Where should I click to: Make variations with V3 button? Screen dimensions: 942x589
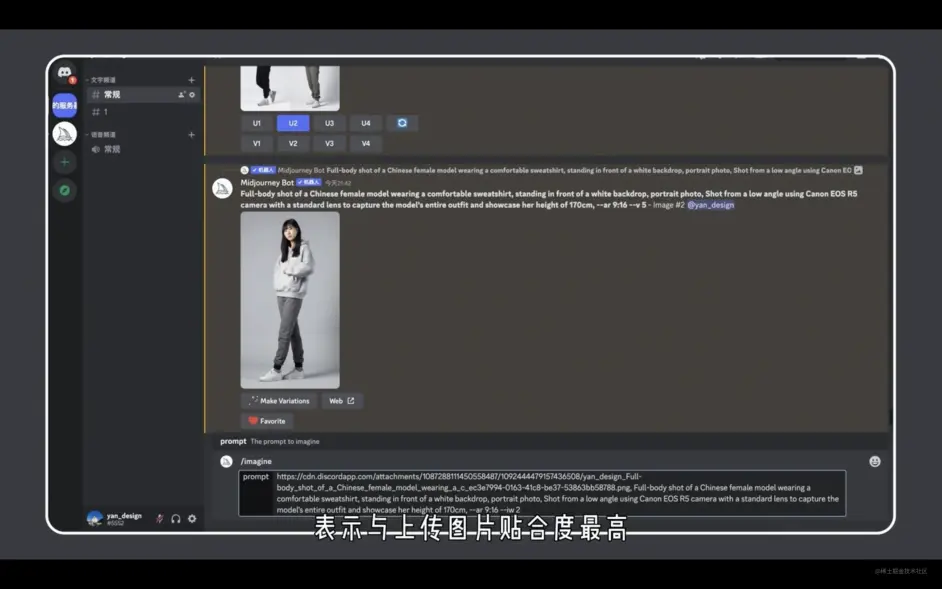pyautogui.click(x=329, y=144)
